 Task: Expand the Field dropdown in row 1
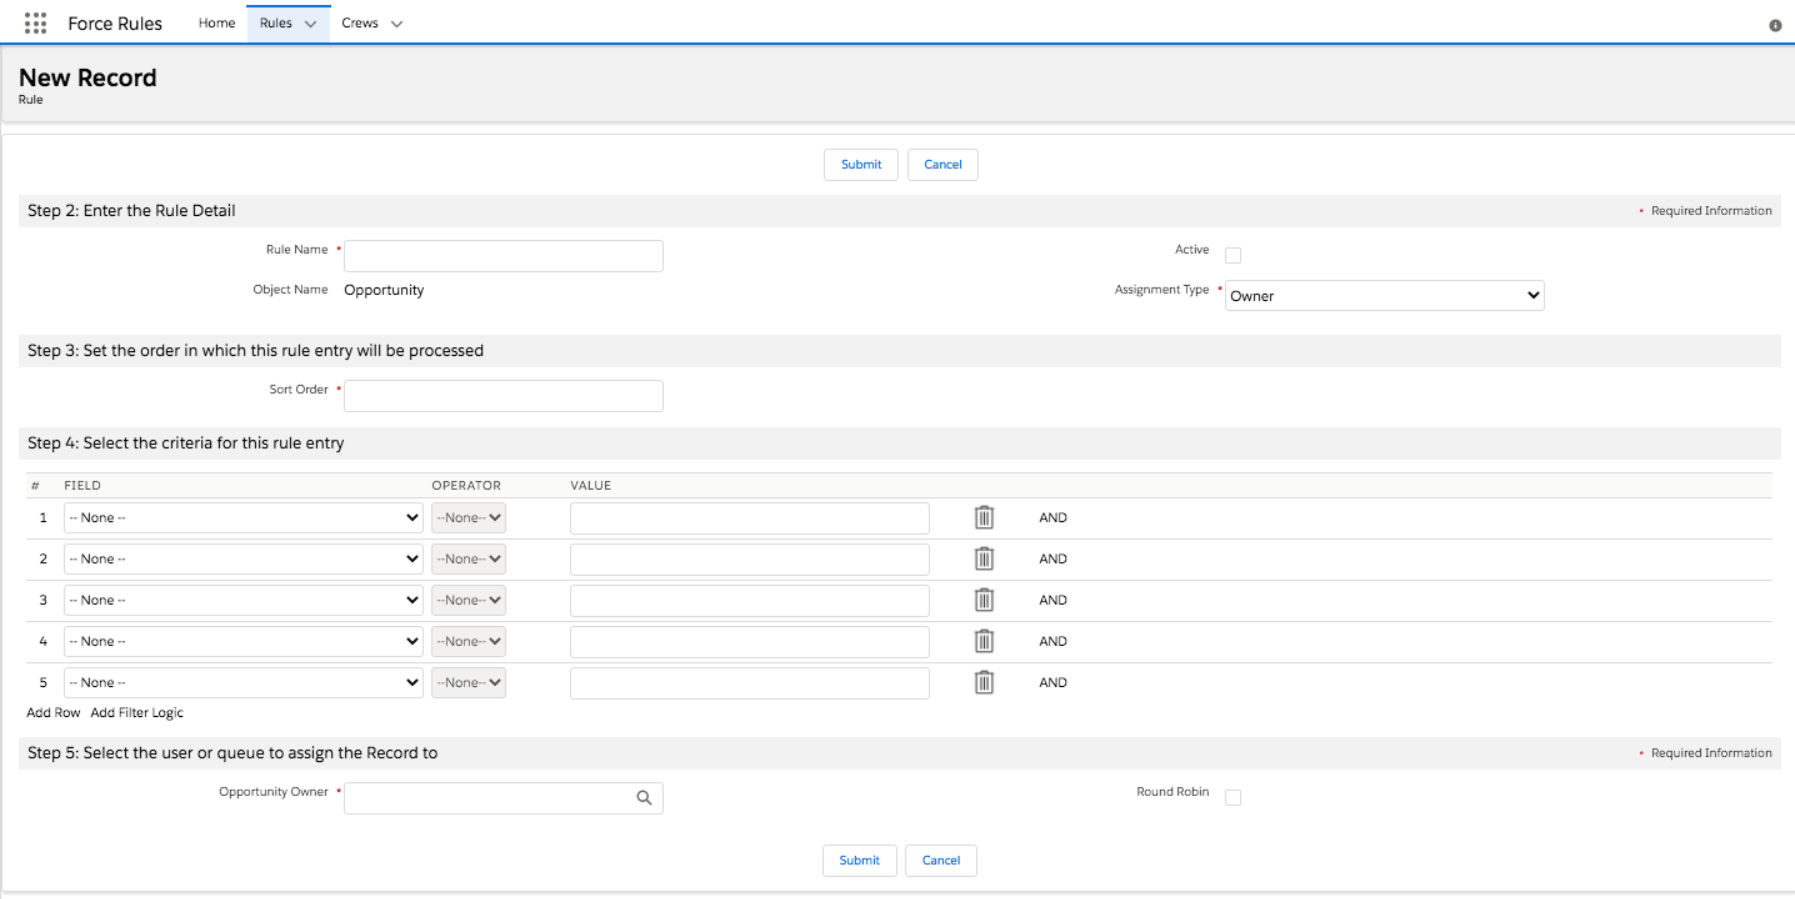[243, 518]
